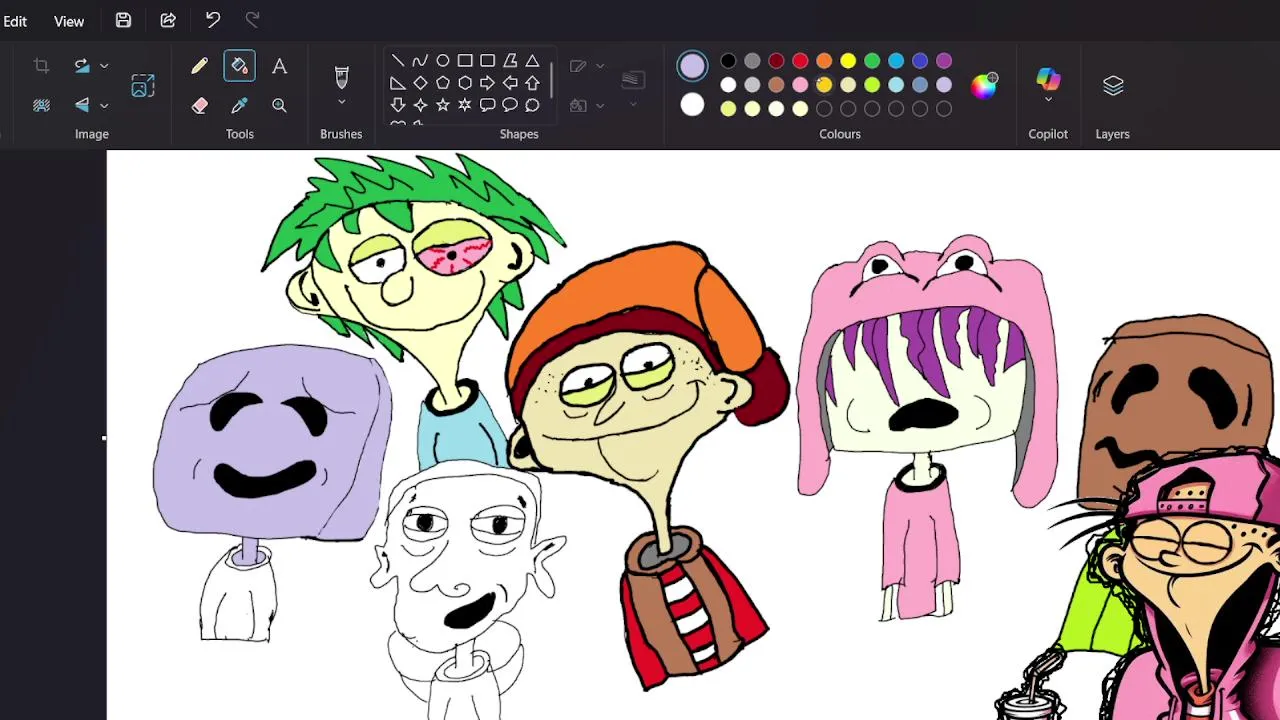Screen dimensions: 1280x720
Task: Choose the Four-point star shape
Action: click(420, 105)
